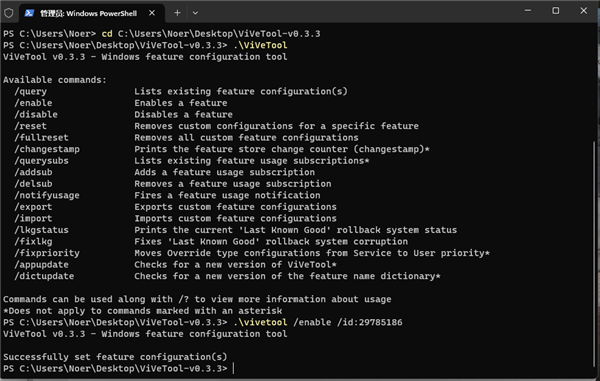Select the Windows PowerShell tab
600x381 pixels.
92,13
